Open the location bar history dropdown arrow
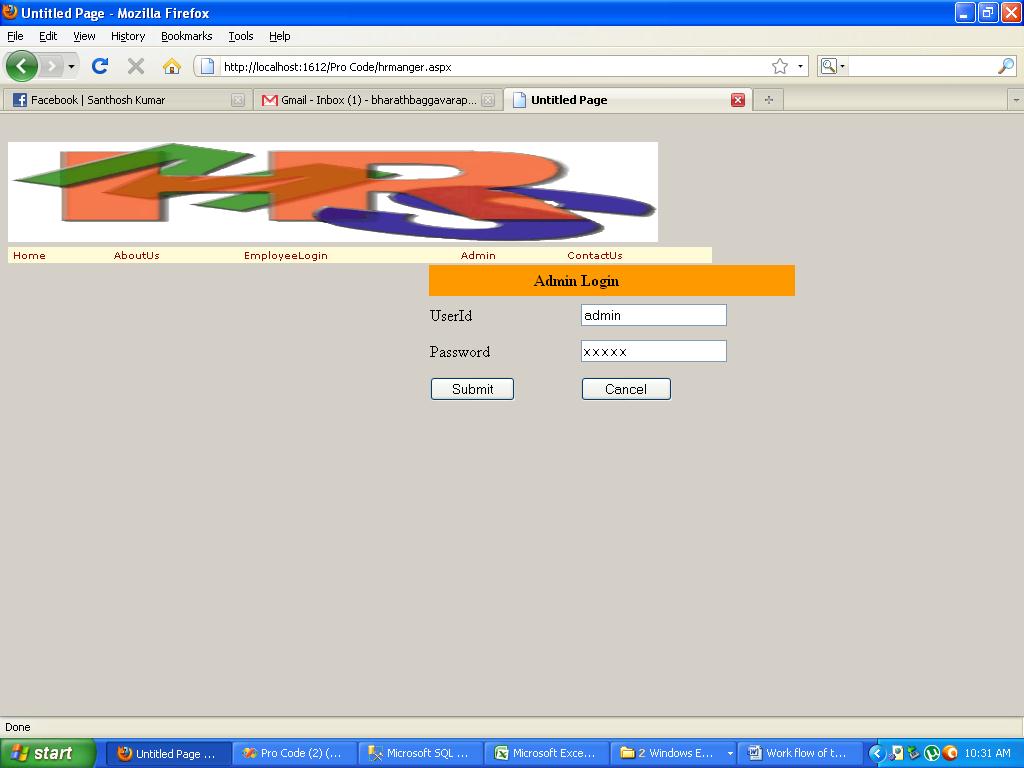The image size is (1024, 768). click(x=800, y=66)
